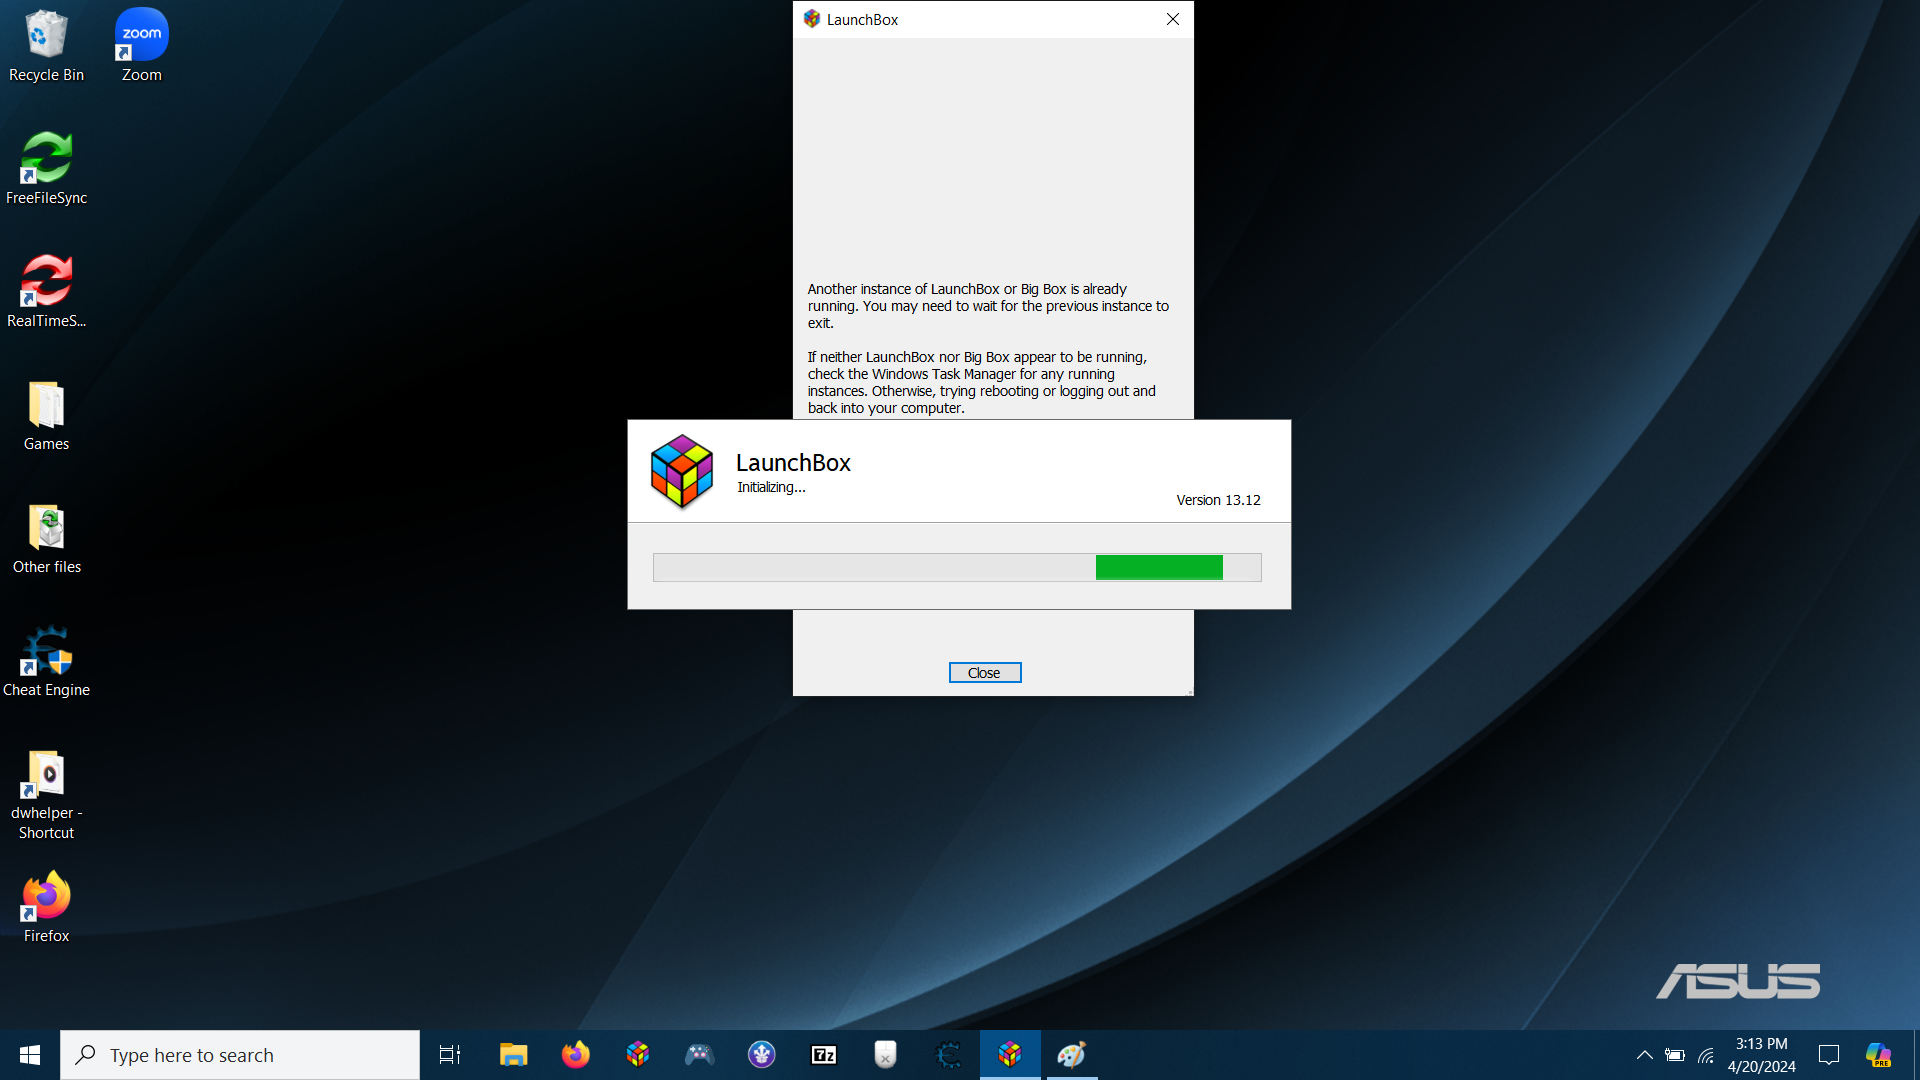Select the dwhelper - Shortcut icon
1920x1080 pixels.
tap(46, 794)
